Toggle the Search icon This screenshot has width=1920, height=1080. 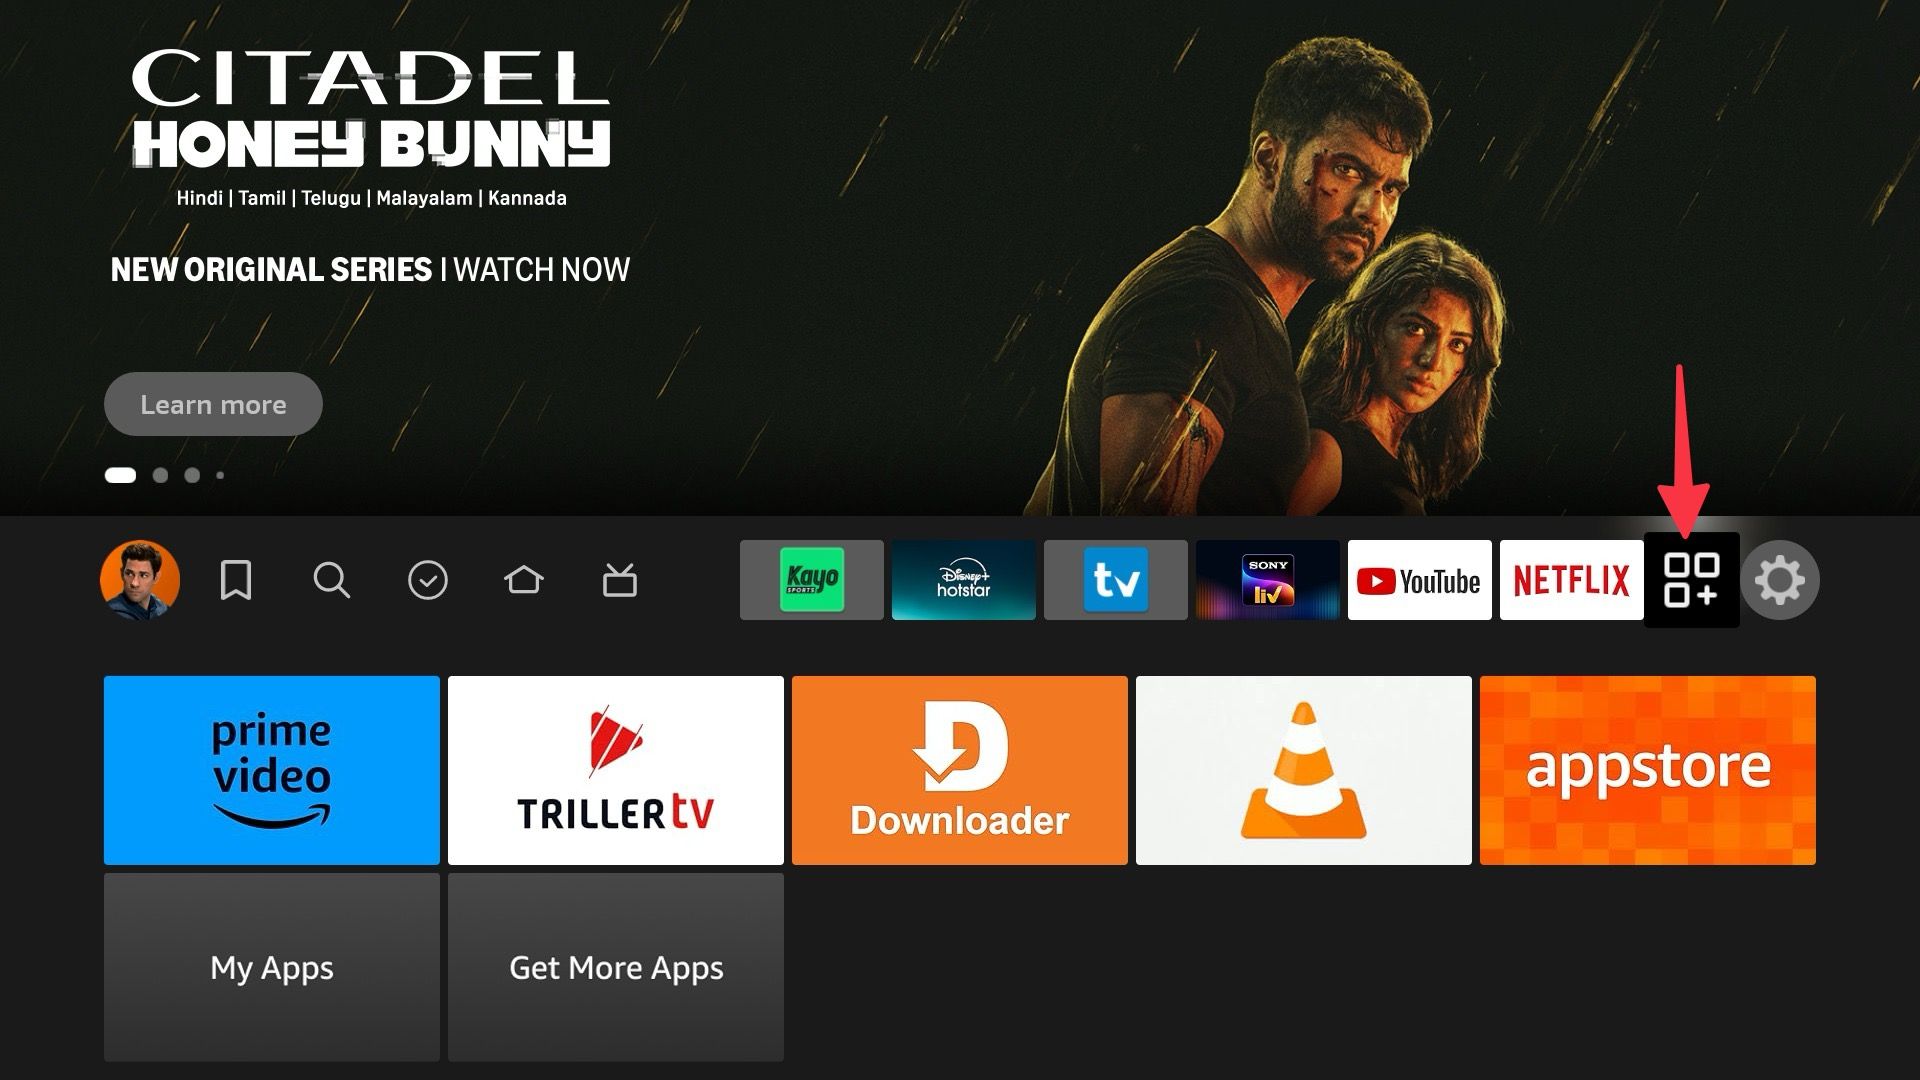pos(332,580)
